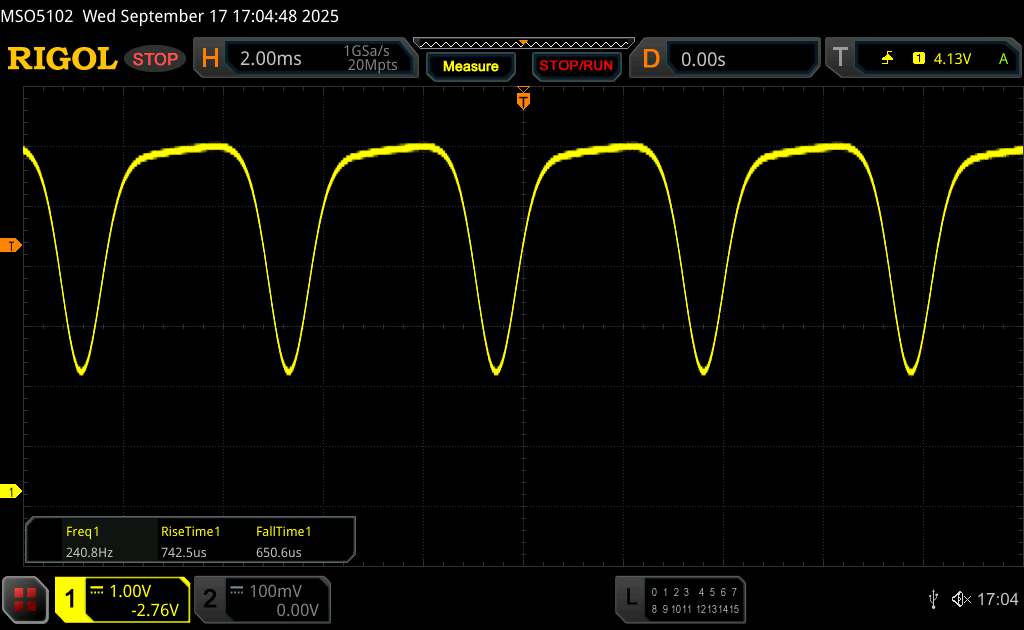Click the RIGOL logo
This screenshot has width=1024, height=630.
pos(62,59)
